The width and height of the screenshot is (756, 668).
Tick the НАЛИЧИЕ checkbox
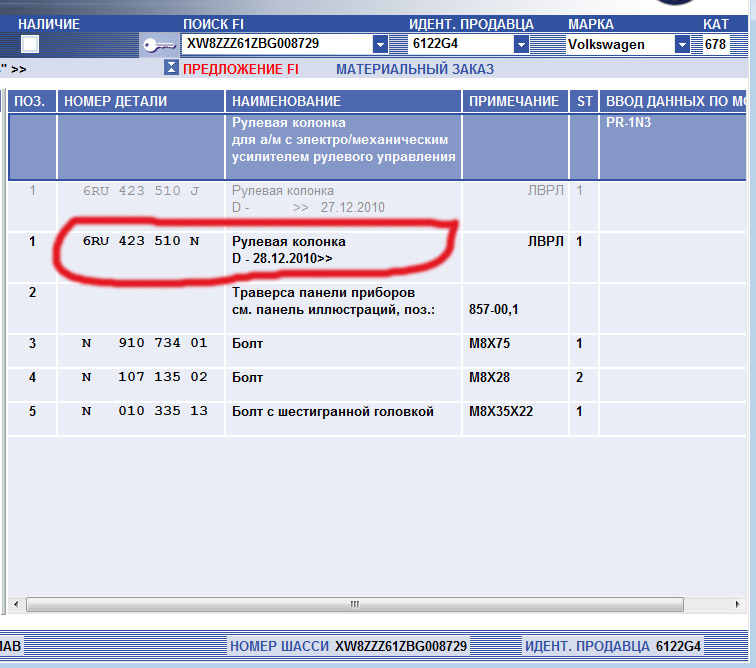[30, 44]
